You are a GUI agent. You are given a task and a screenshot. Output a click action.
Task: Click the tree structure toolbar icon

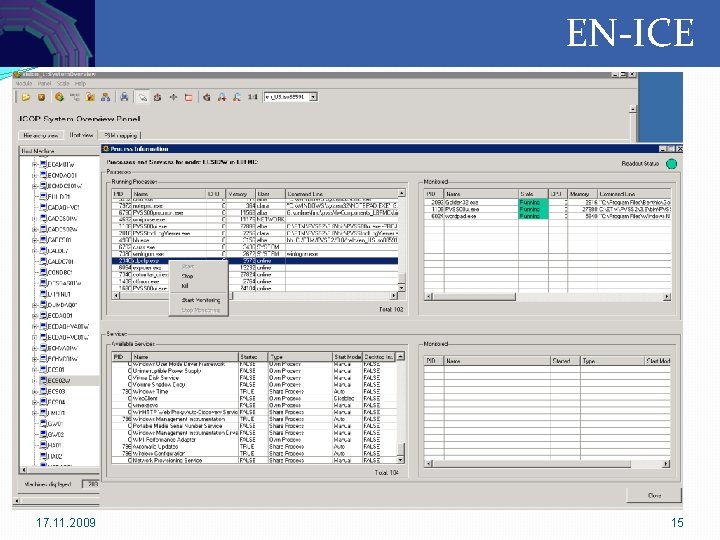(74, 97)
